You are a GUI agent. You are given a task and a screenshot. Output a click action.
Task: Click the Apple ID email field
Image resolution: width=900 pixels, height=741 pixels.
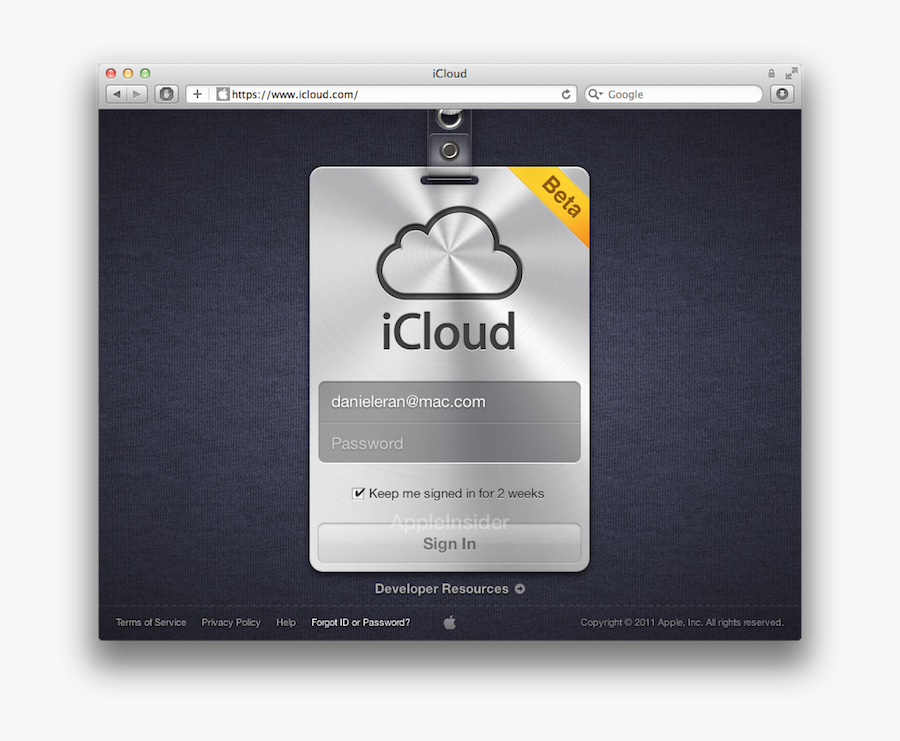tap(449, 402)
